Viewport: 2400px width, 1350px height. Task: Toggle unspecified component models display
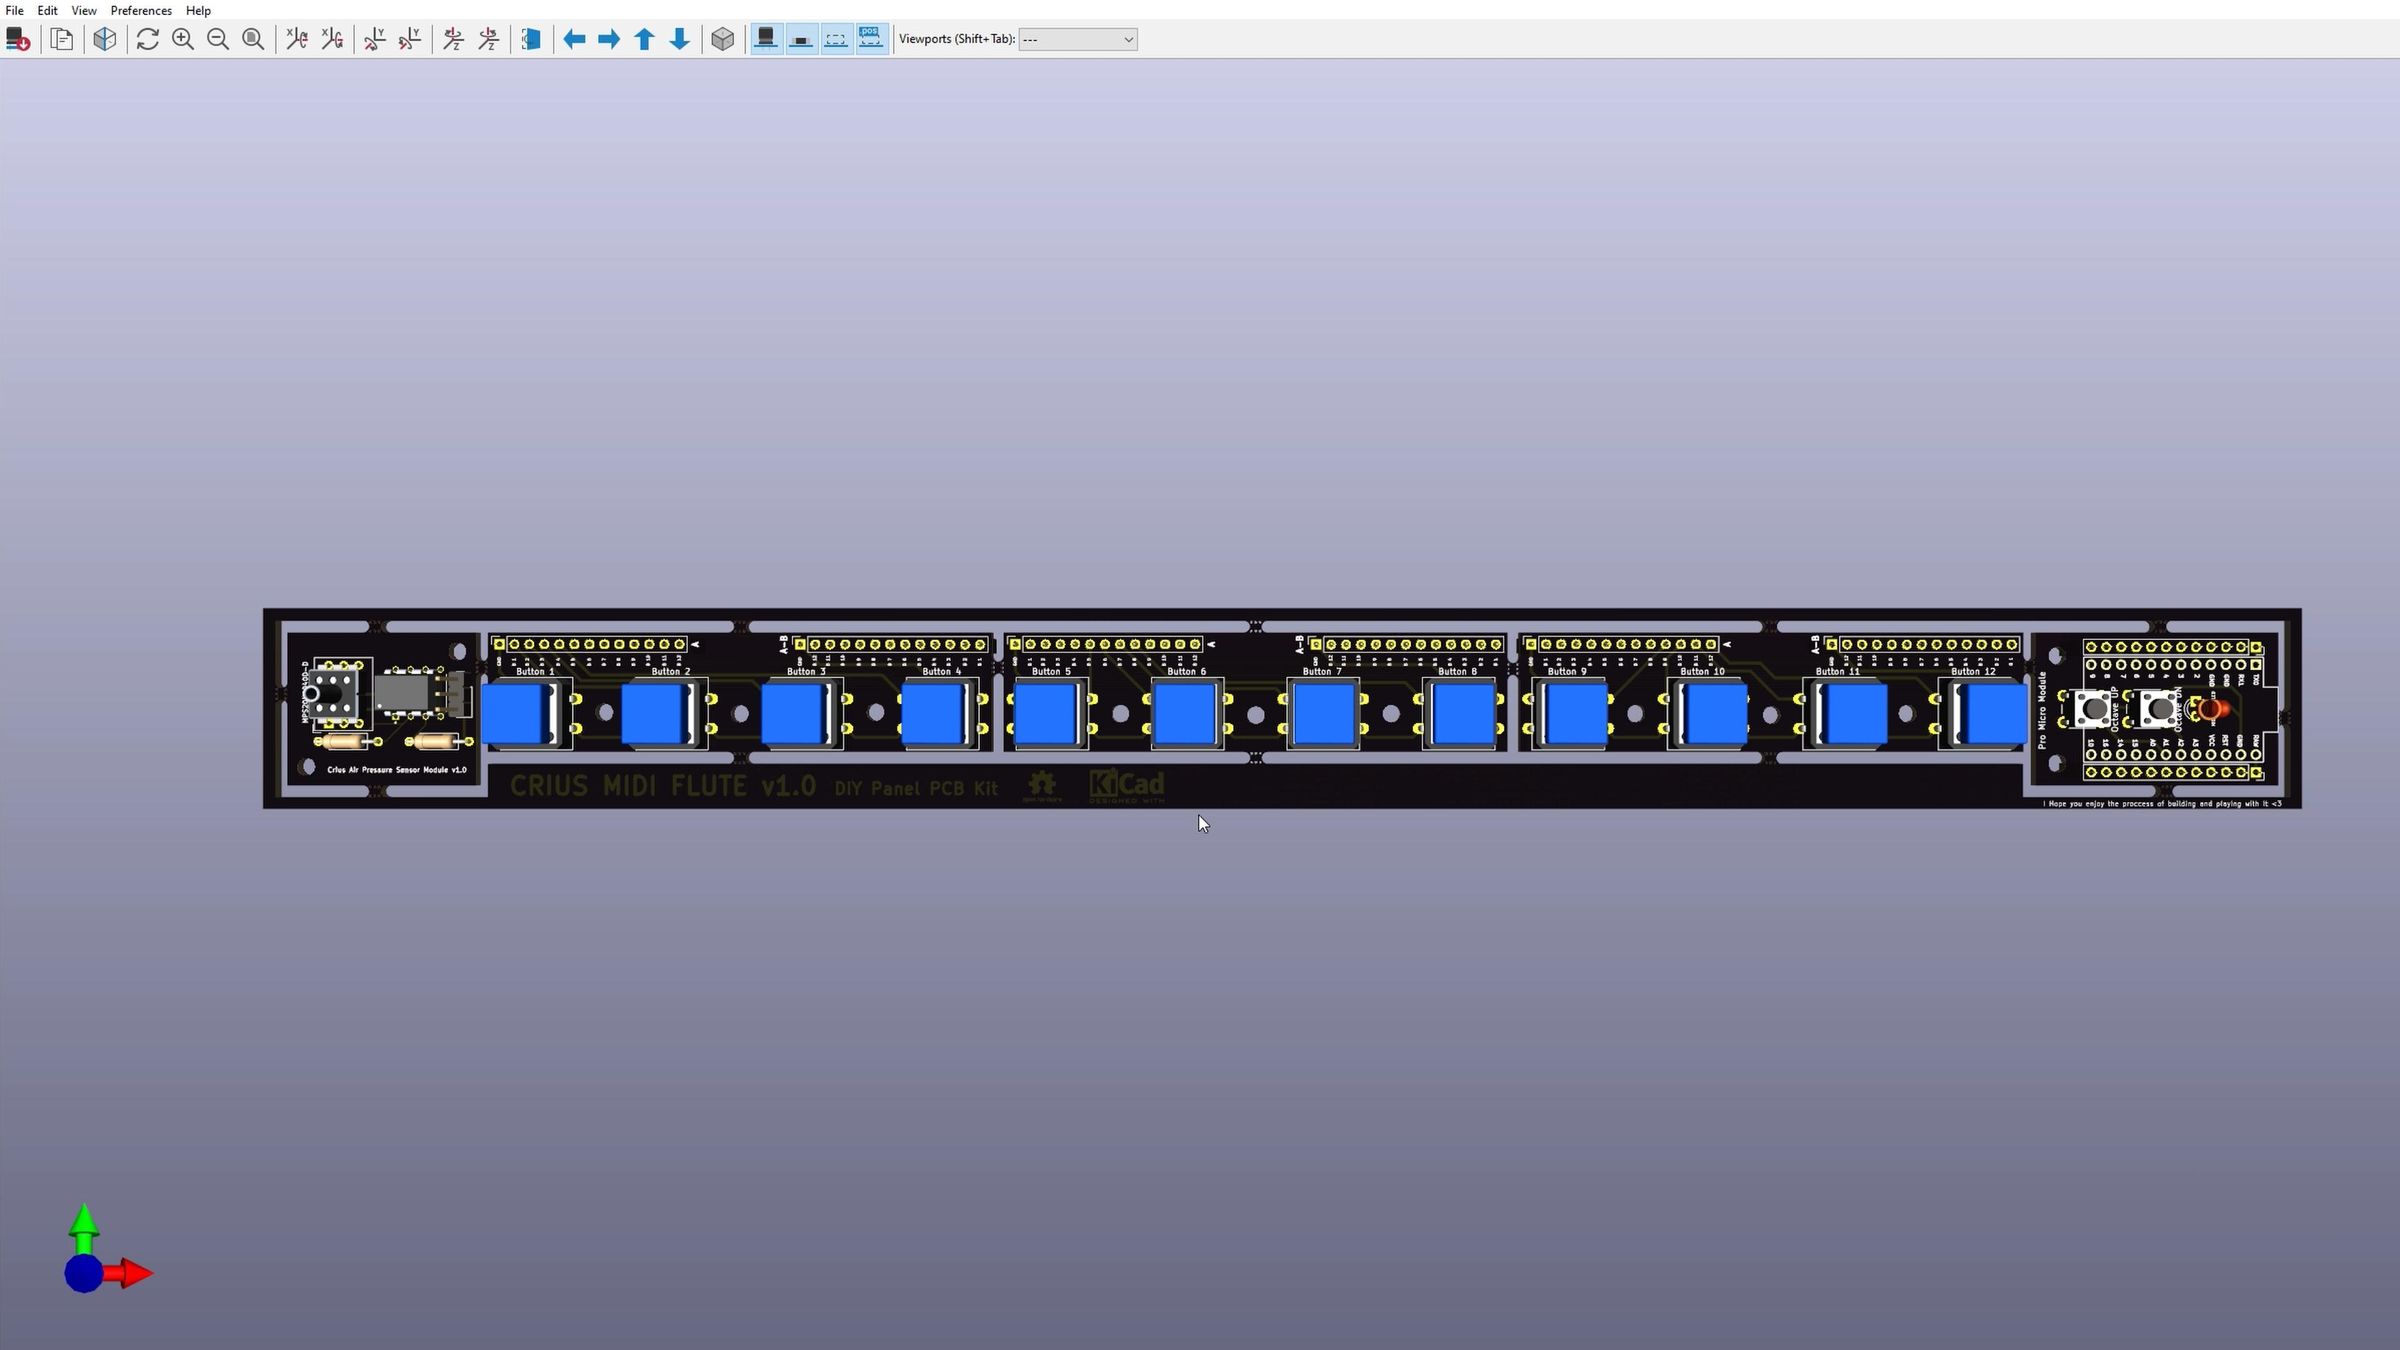tap(836, 40)
